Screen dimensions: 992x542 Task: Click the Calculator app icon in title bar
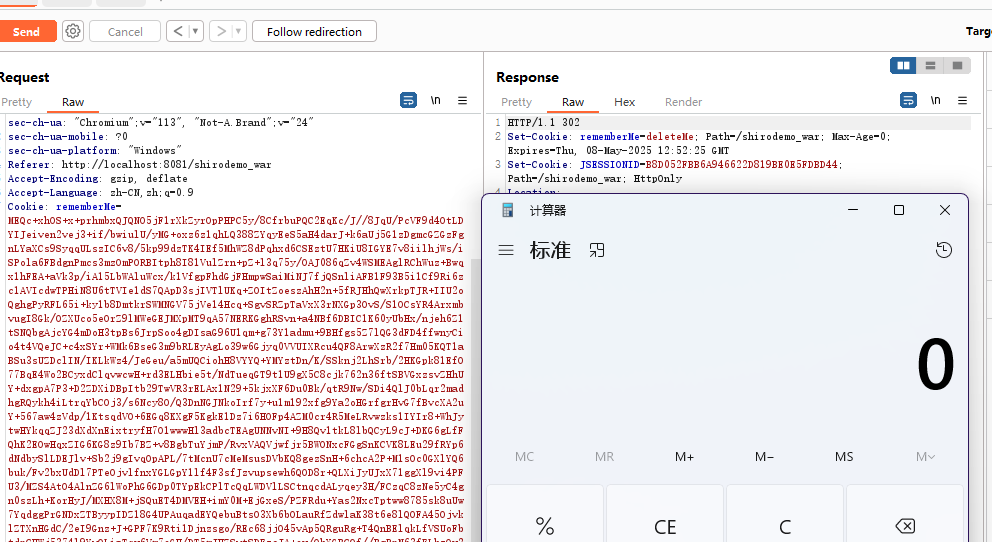(x=507, y=210)
